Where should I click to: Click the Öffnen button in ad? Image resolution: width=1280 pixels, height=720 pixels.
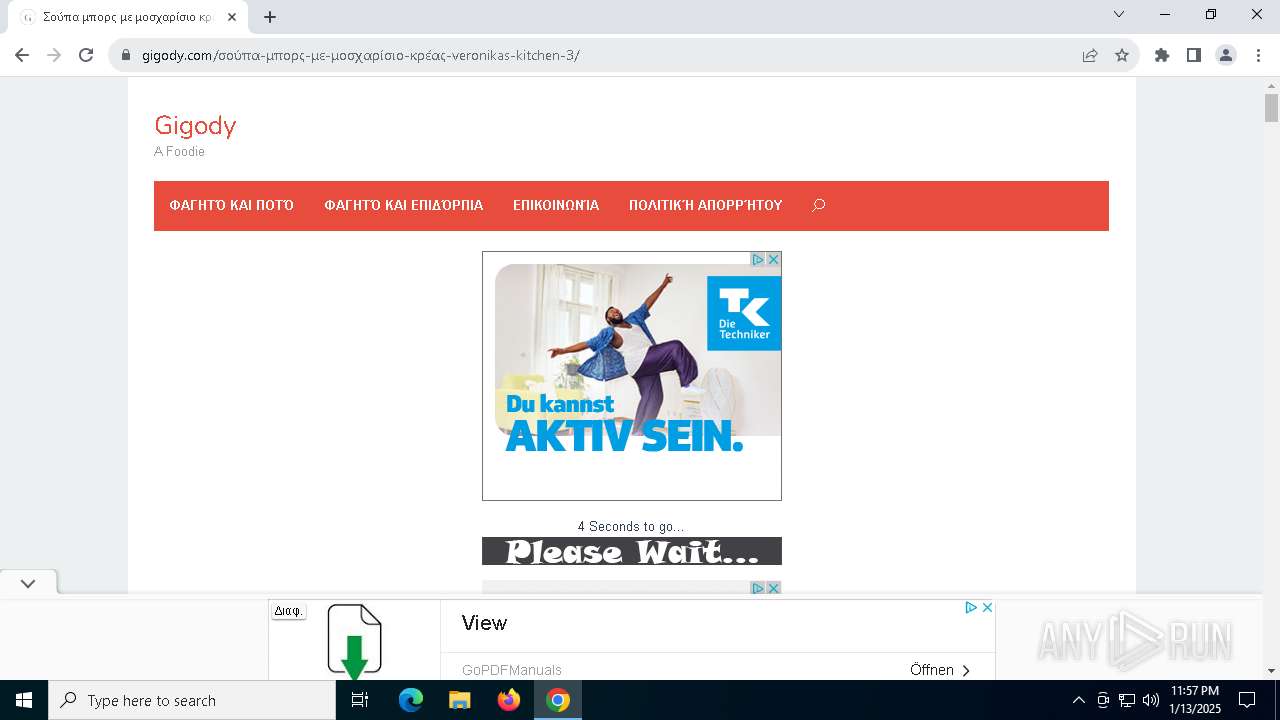pos(940,670)
